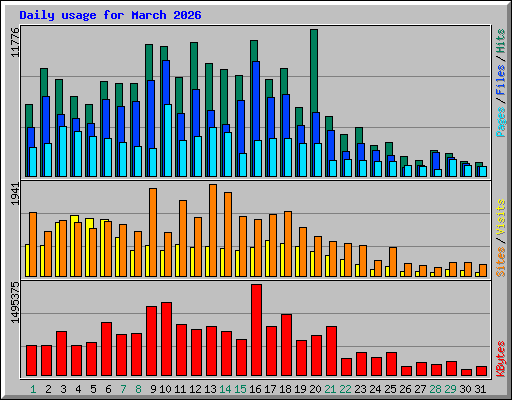Click day label 7 on the x-axis
Screen dimensions: 512x400
123,389
